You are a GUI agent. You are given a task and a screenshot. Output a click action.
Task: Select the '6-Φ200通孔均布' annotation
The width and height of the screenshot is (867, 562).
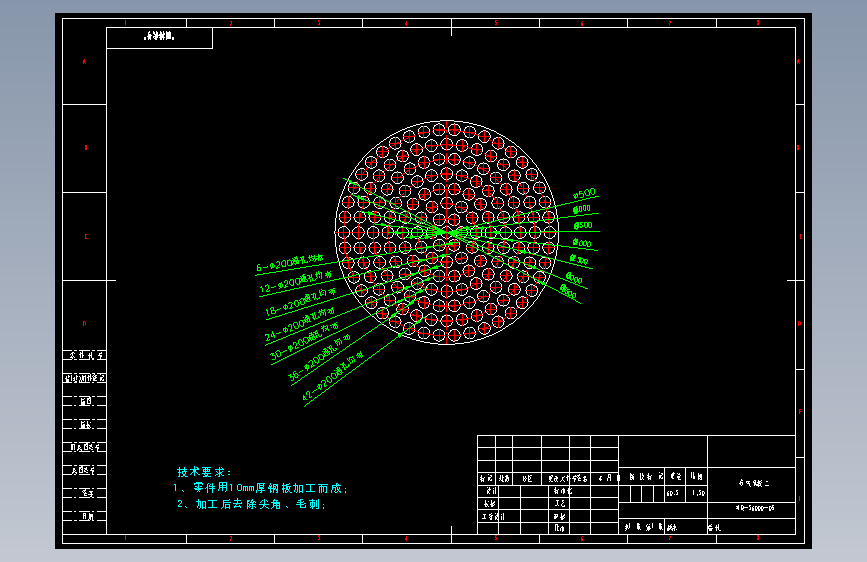click(x=290, y=263)
